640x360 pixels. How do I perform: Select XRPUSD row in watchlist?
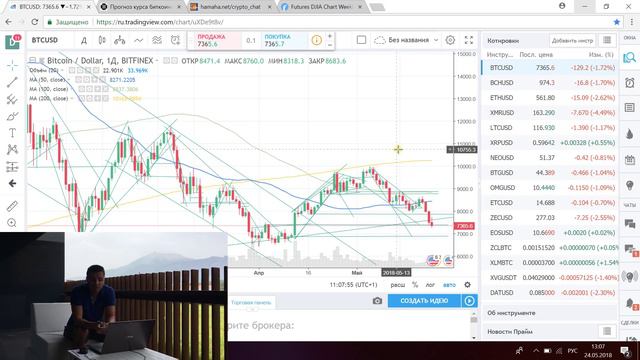(550, 142)
